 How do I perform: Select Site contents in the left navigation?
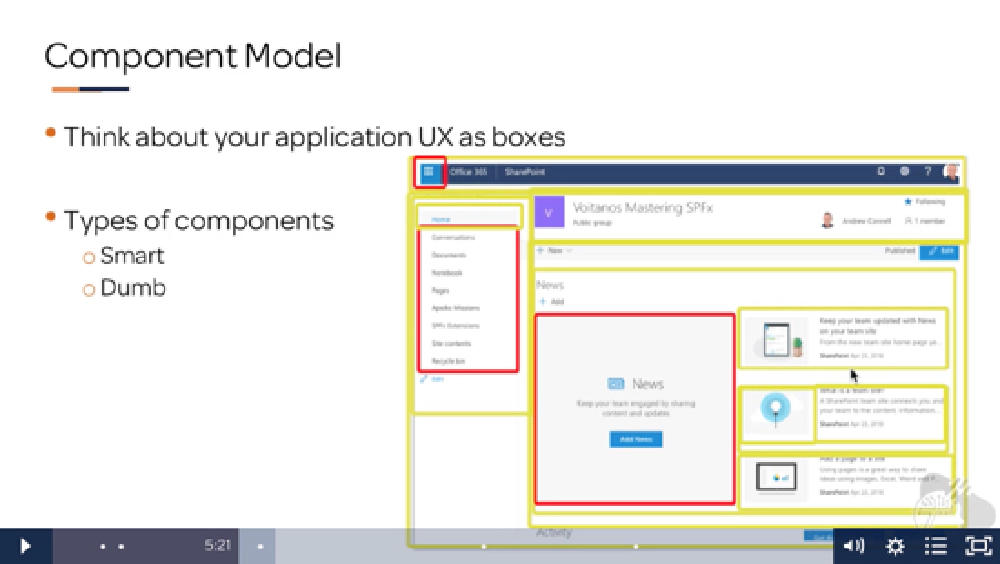click(x=451, y=343)
